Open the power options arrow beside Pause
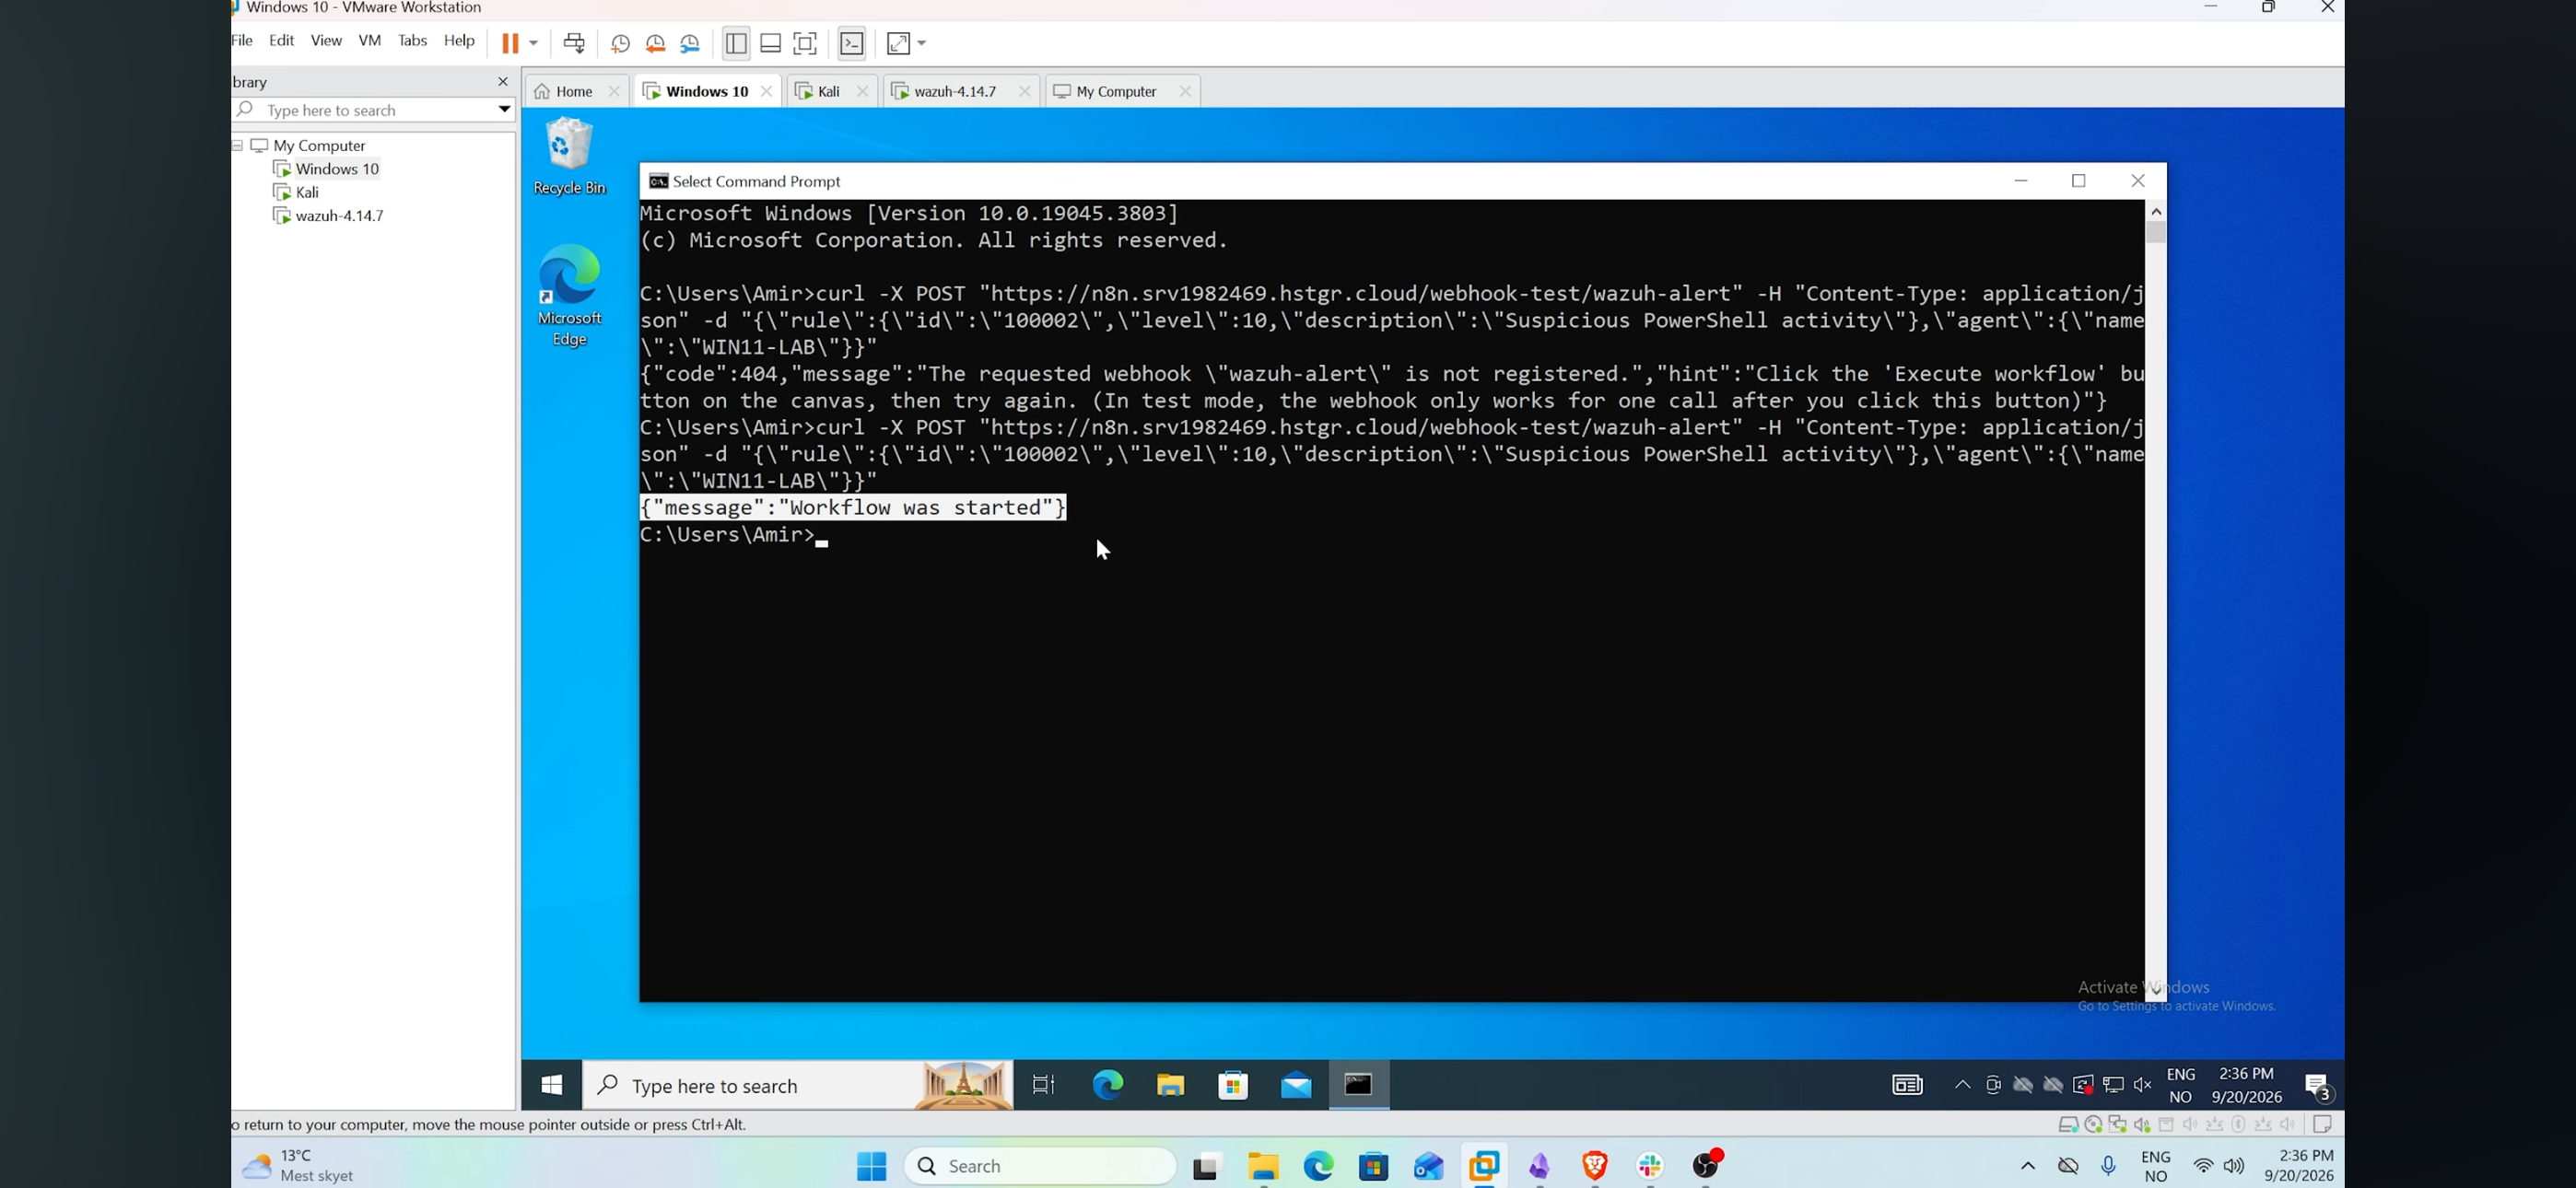Image resolution: width=2576 pixels, height=1188 pixels. coord(534,43)
